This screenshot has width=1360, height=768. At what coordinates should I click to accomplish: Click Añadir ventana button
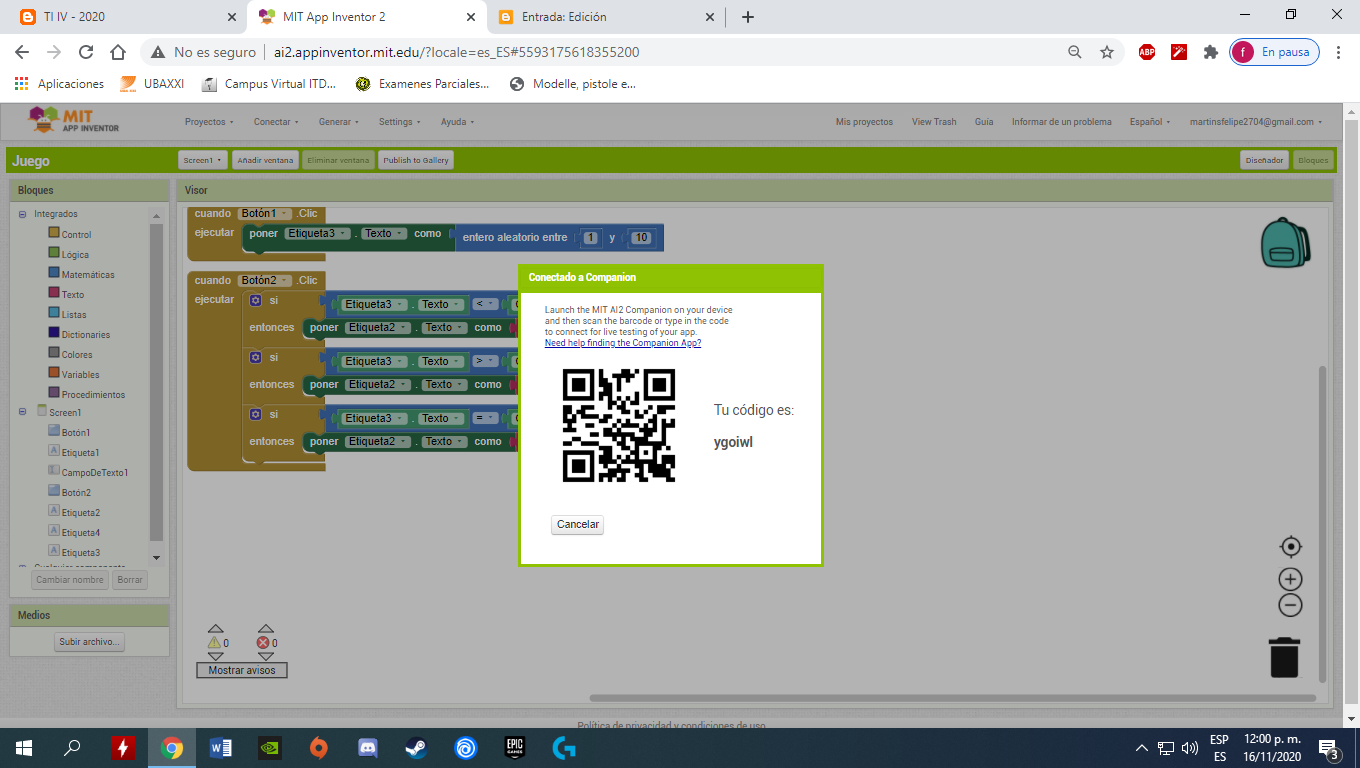coord(265,160)
